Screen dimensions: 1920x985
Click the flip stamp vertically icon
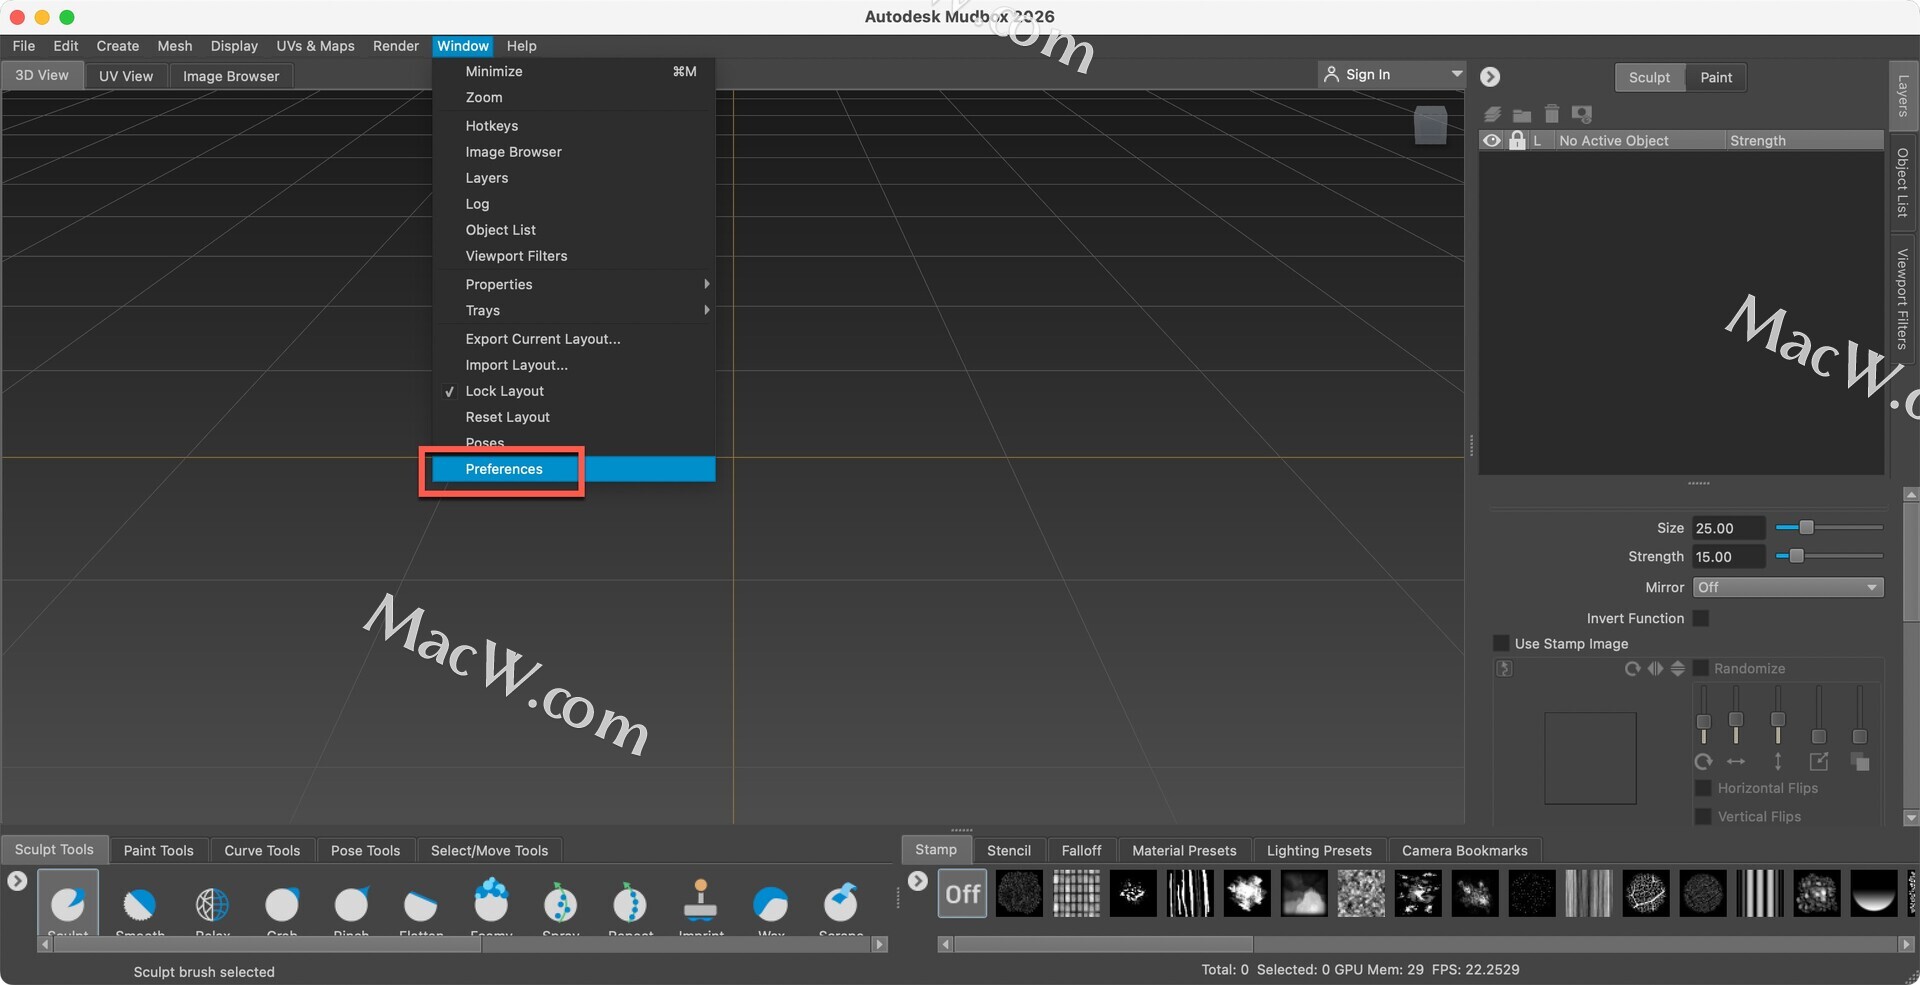[1678, 668]
